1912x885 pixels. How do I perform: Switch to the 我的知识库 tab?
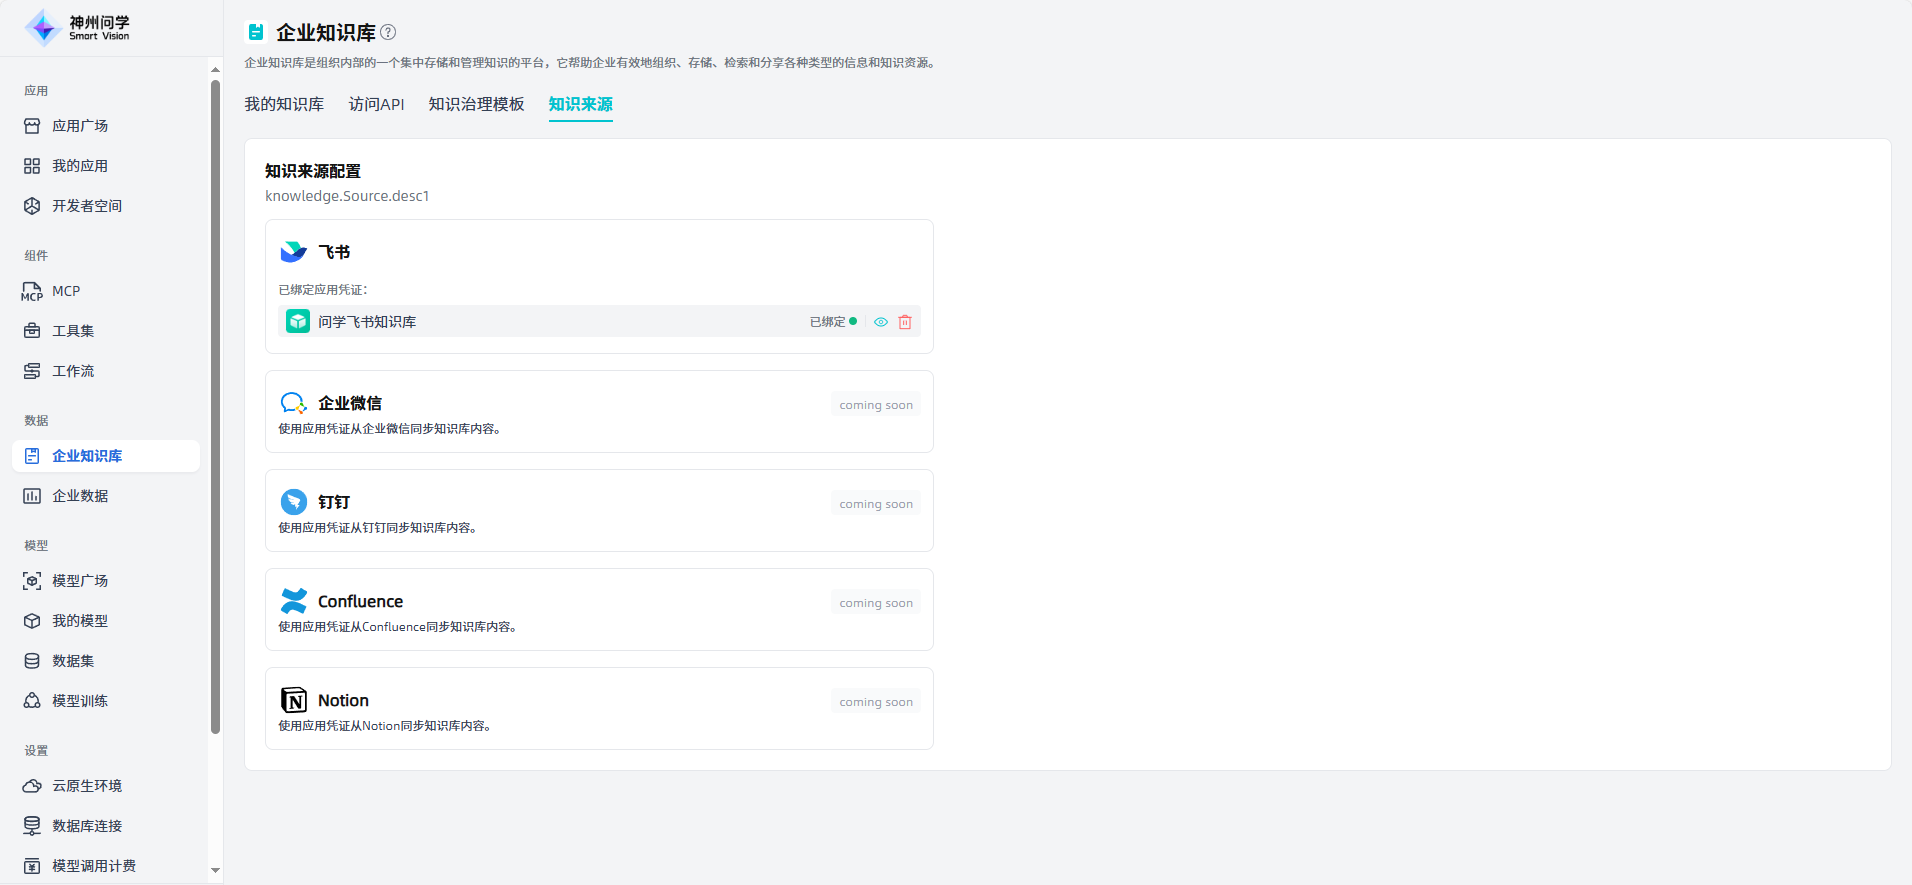coord(284,104)
